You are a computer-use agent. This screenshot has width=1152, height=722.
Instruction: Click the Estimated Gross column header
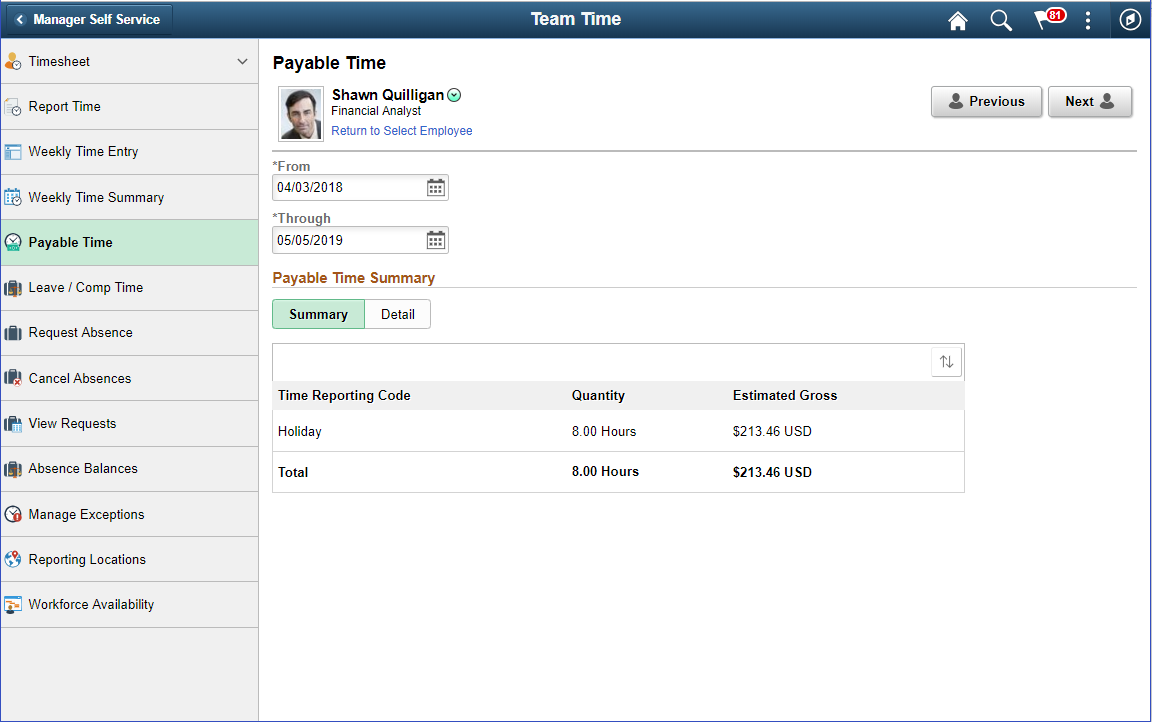click(785, 395)
